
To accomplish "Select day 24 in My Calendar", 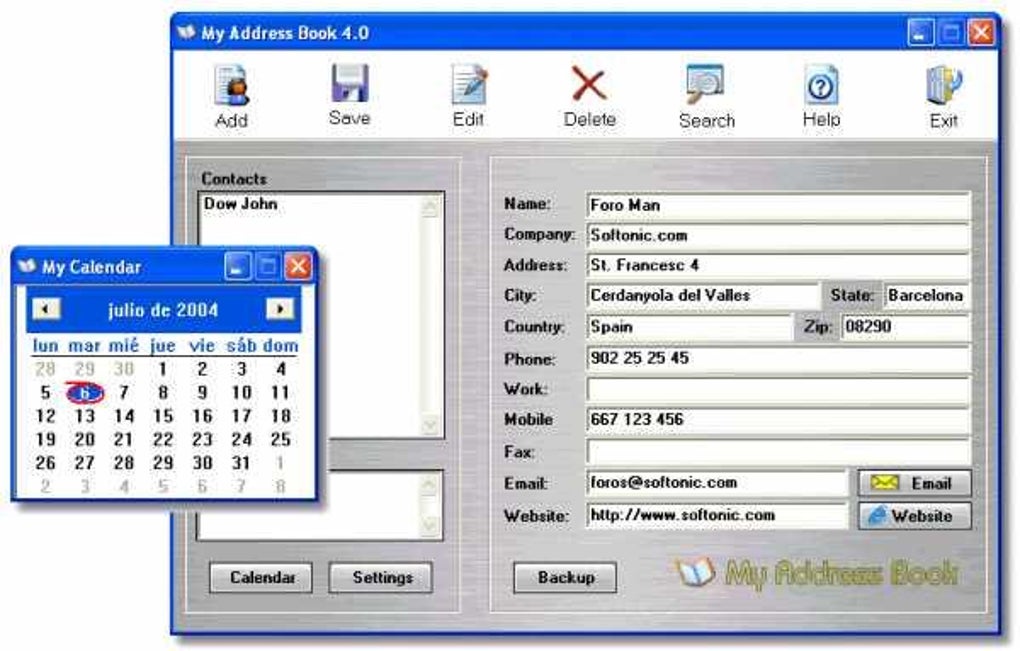I will click(x=241, y=439).
